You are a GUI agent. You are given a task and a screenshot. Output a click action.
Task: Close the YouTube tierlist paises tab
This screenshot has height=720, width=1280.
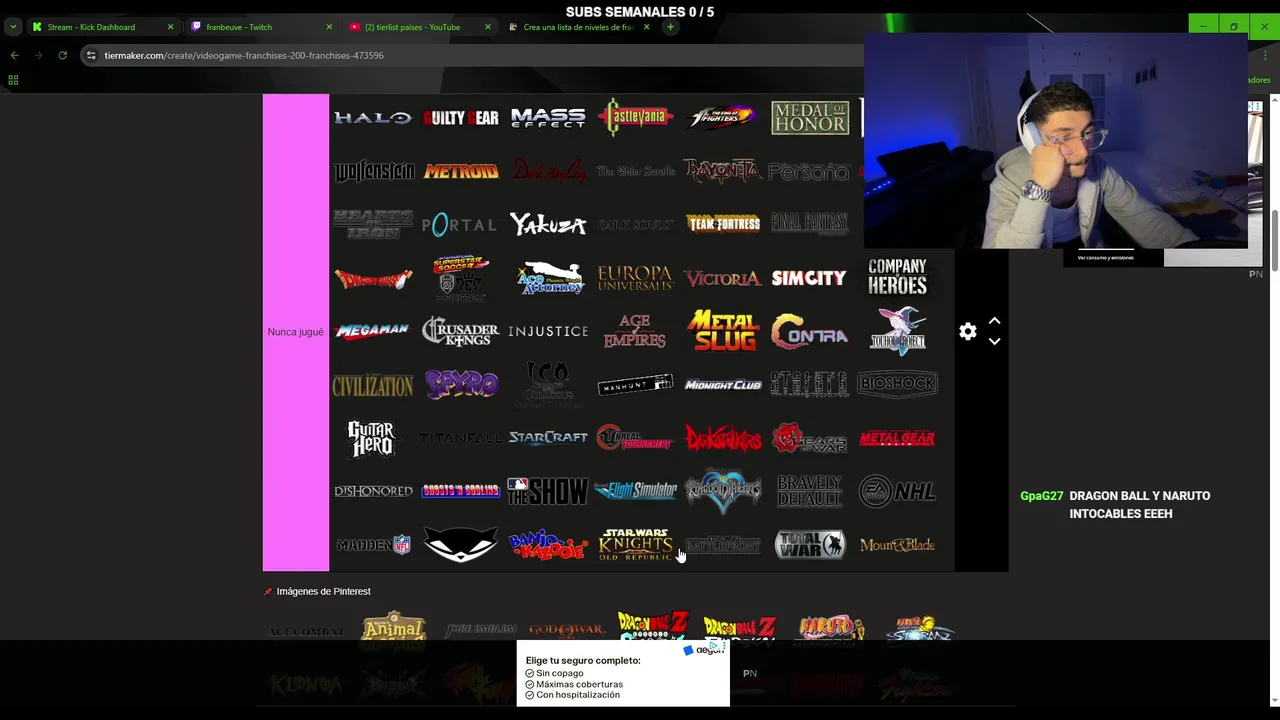(488, 27)
